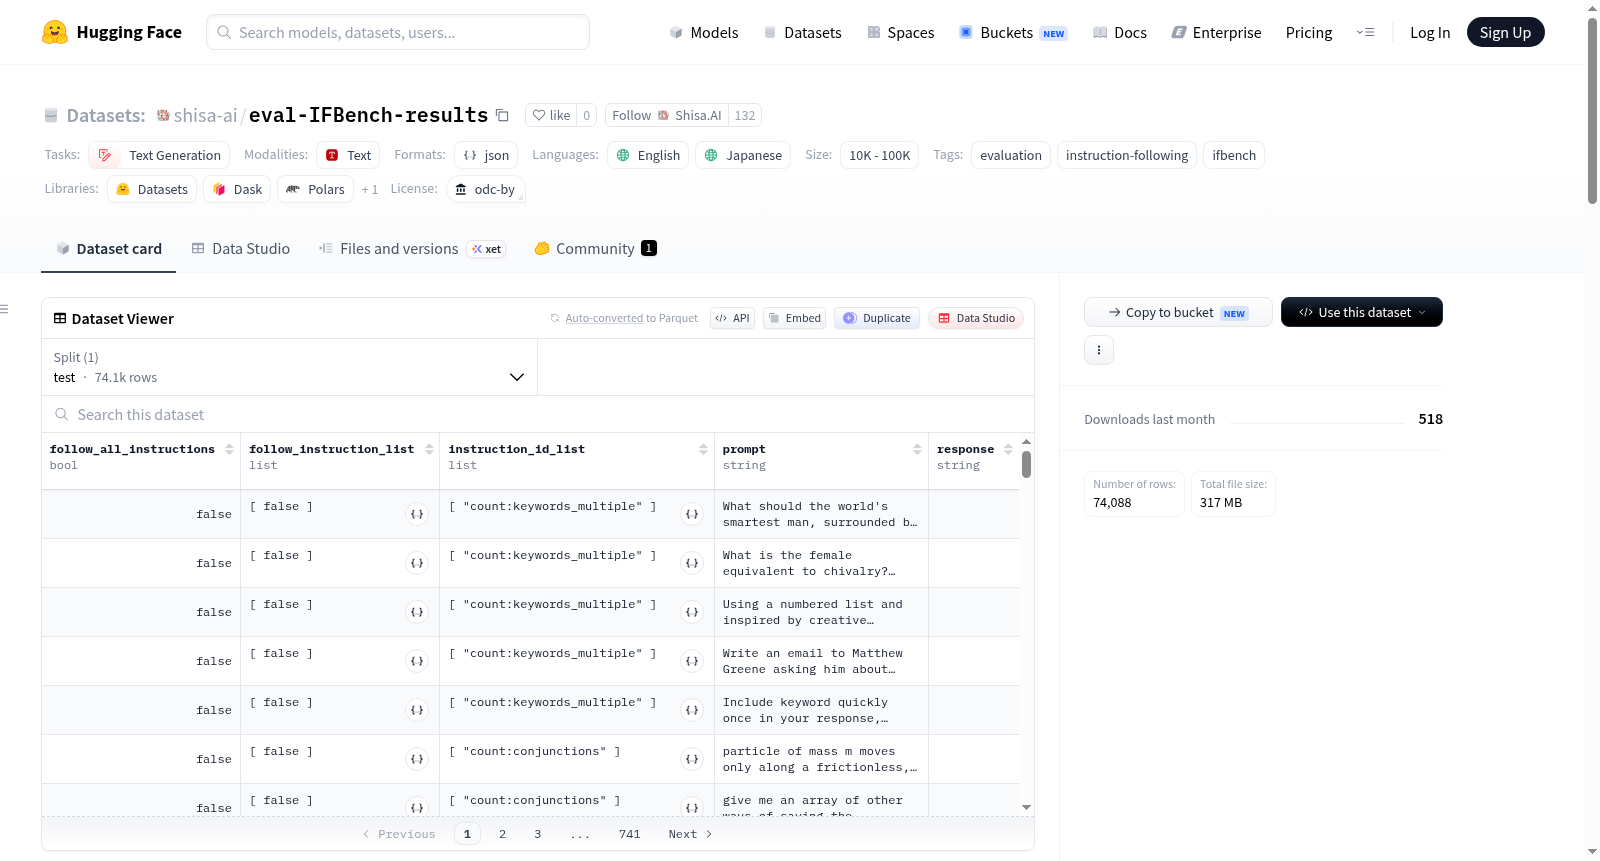Click the 10K - 100K size tag
Viewport: 1600px width, 861px height.
click(880, 155)
